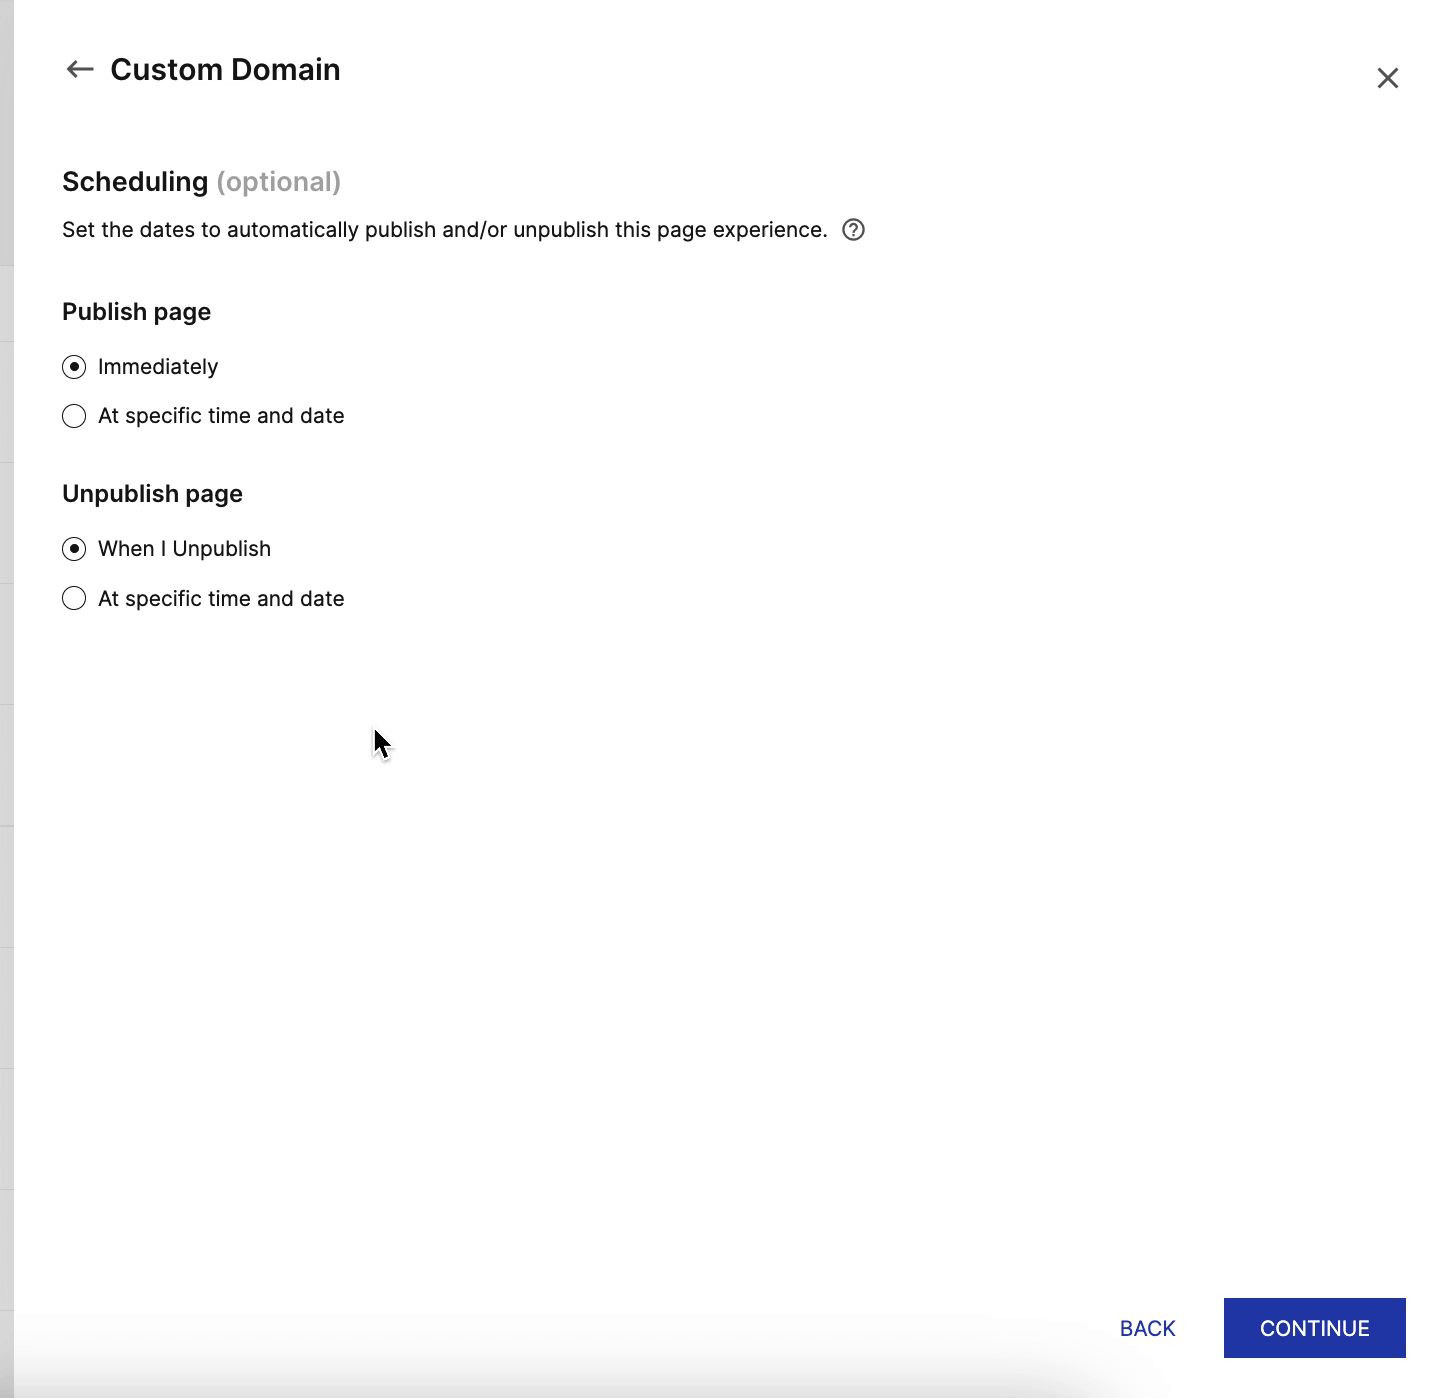The image size is (1446, 1398).
Task: Click the arrow icon preceding the page title
Action: click(79, 69)
